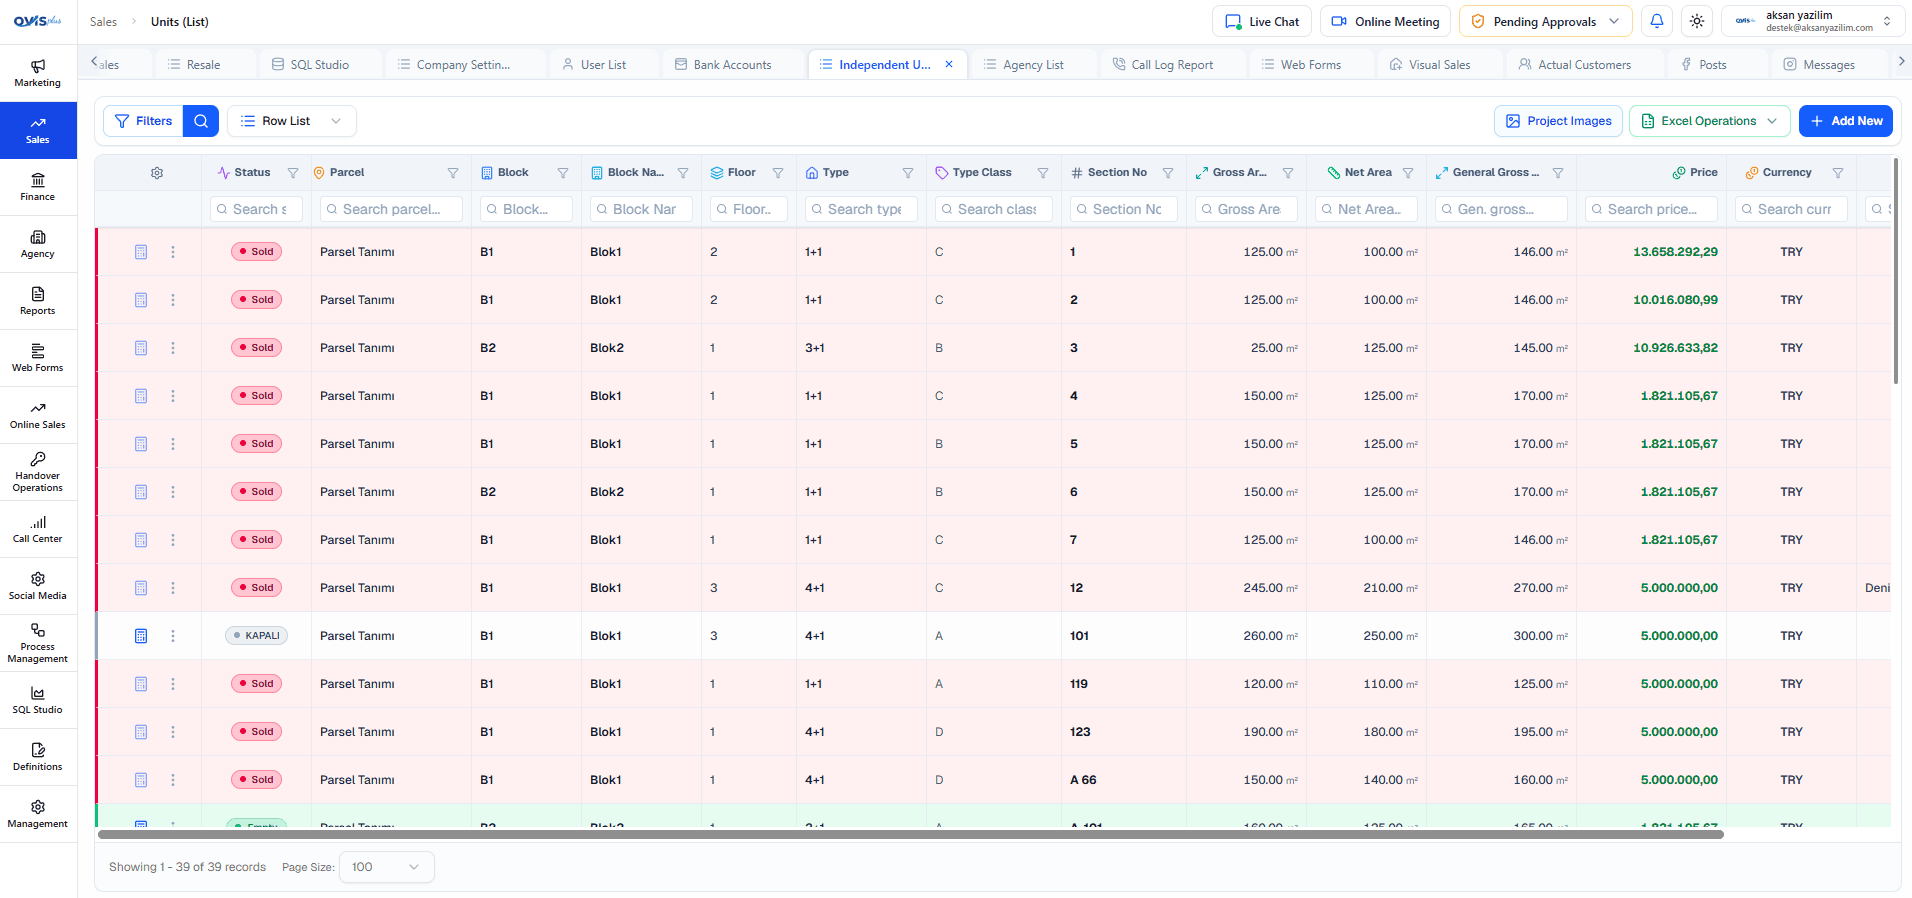Start a Live Chat
The image size is (1912, 898).
coord(1262,21)
